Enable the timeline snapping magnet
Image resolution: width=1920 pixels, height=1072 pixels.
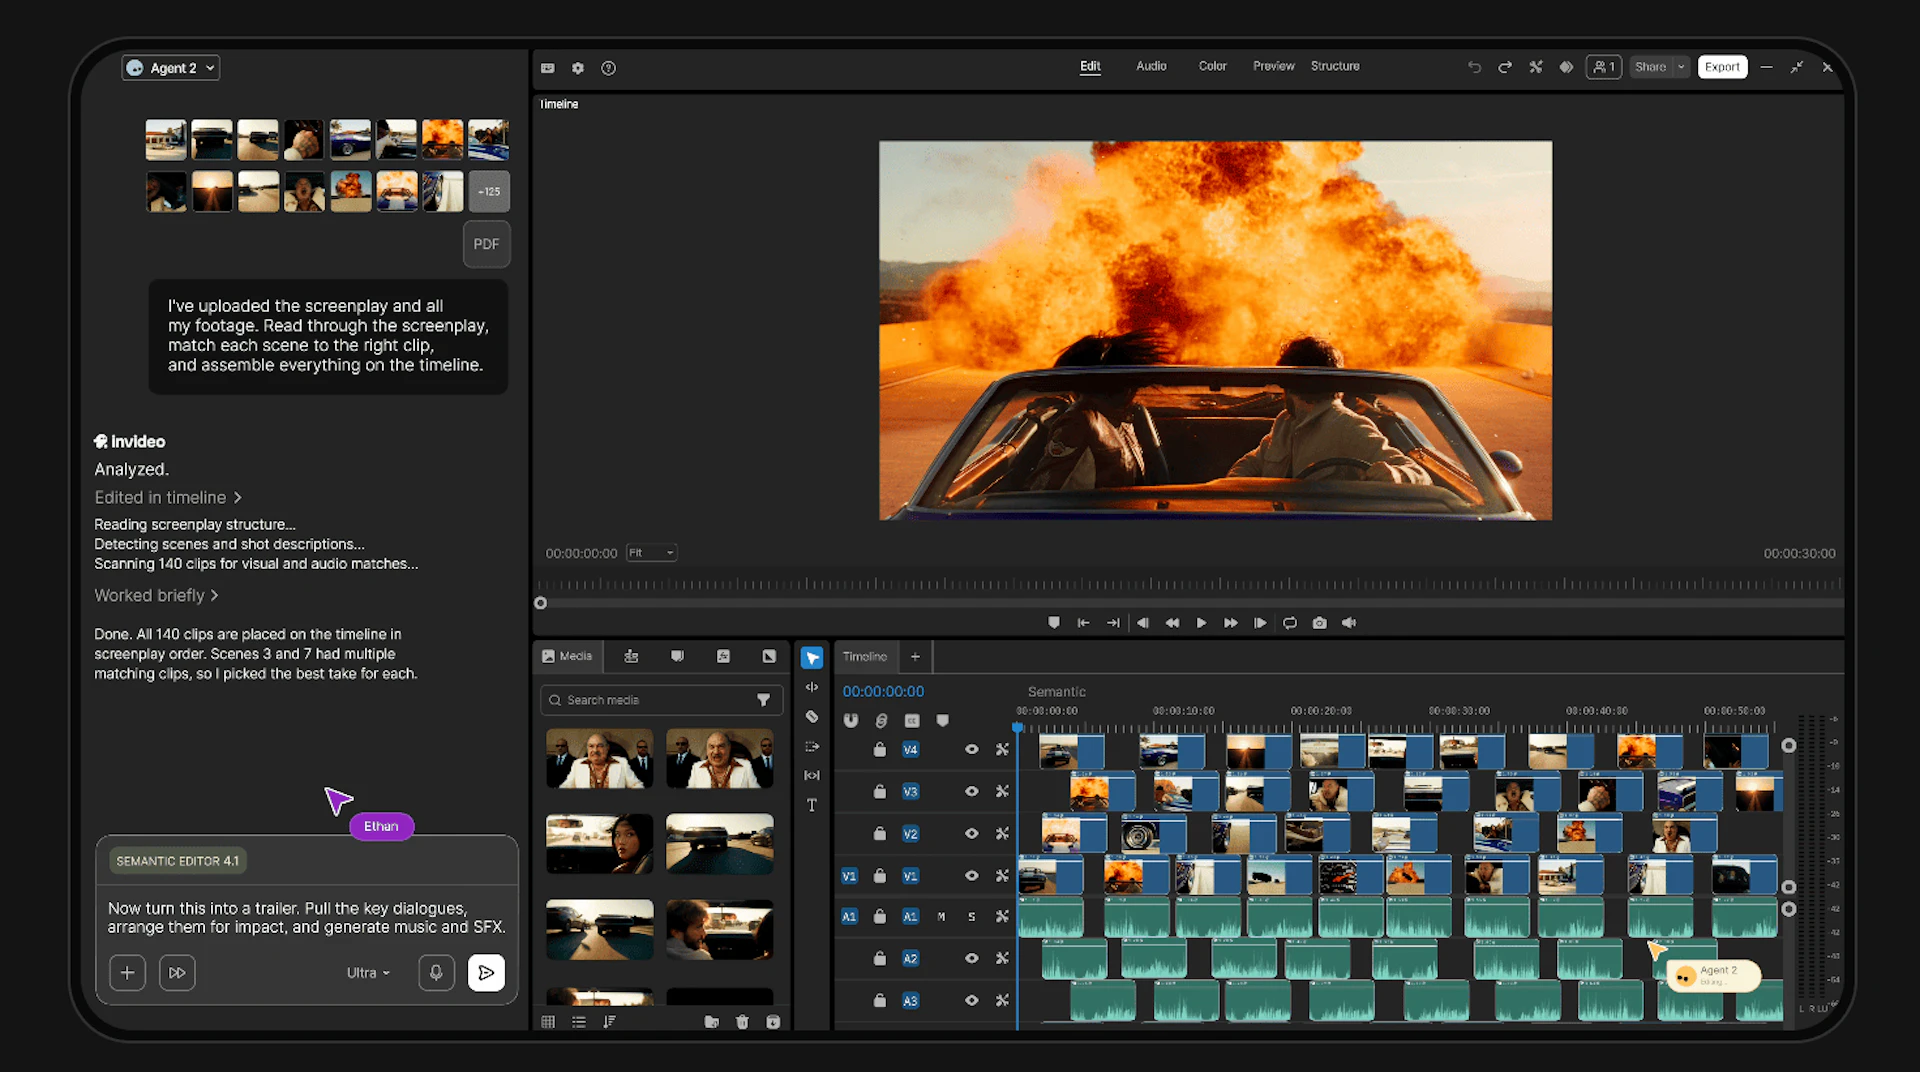[851, 720]
